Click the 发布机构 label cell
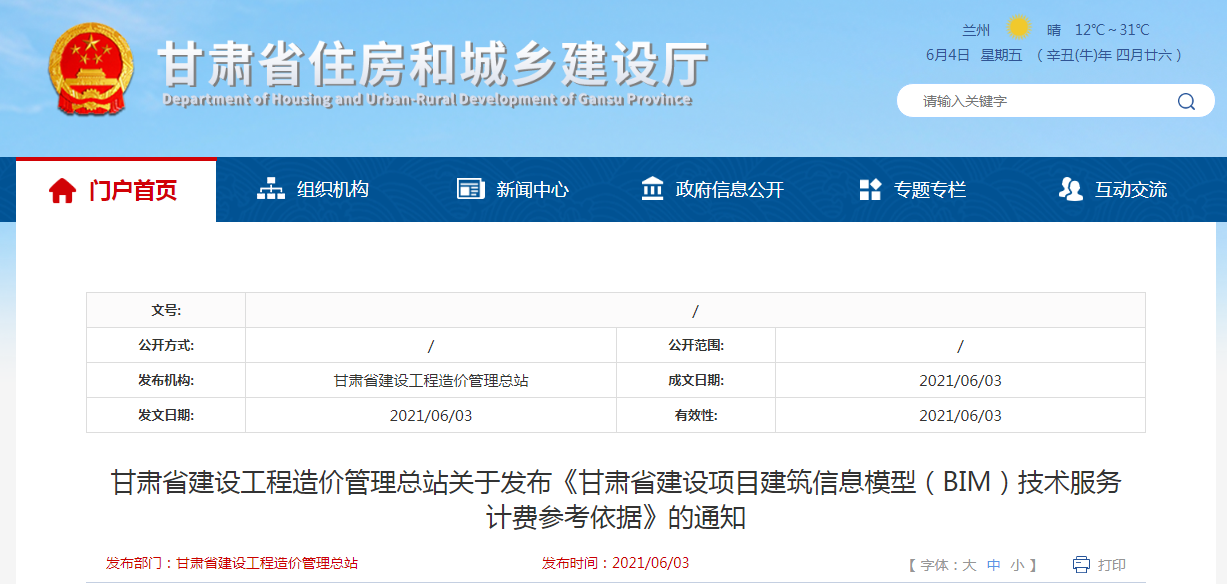Screen dimensions: 1227x584 point(166,380)
